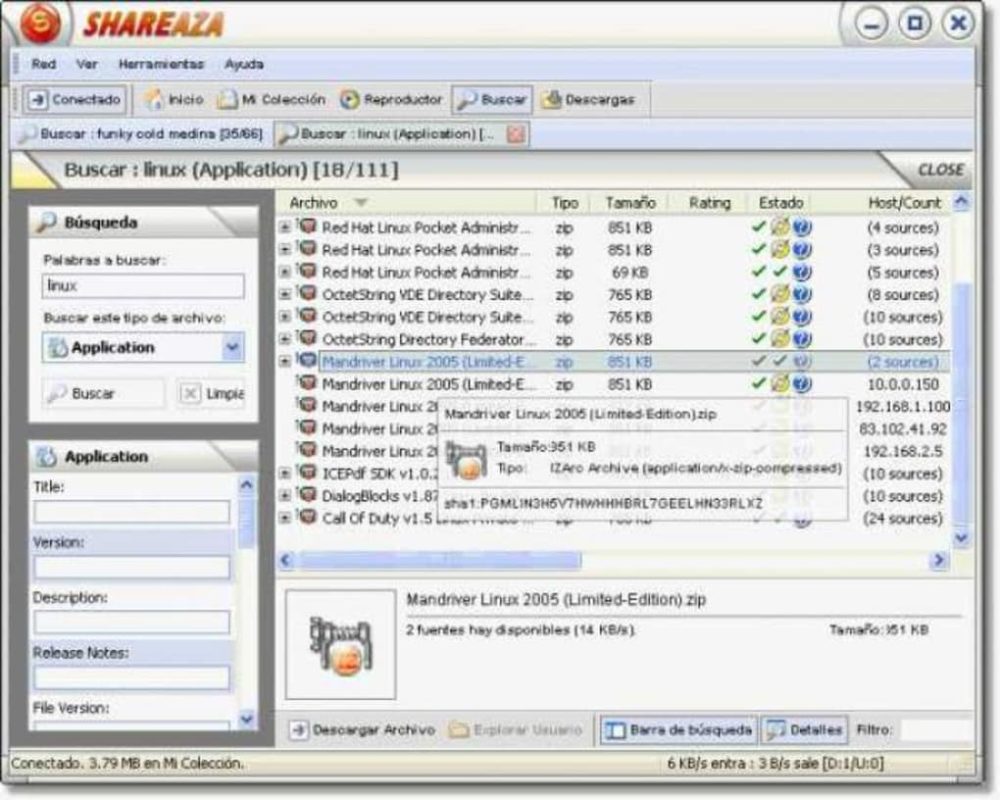Click the CLOSE label on search header
The height and width of the screenshot is (800, 1000).
(x=940, y=170)
